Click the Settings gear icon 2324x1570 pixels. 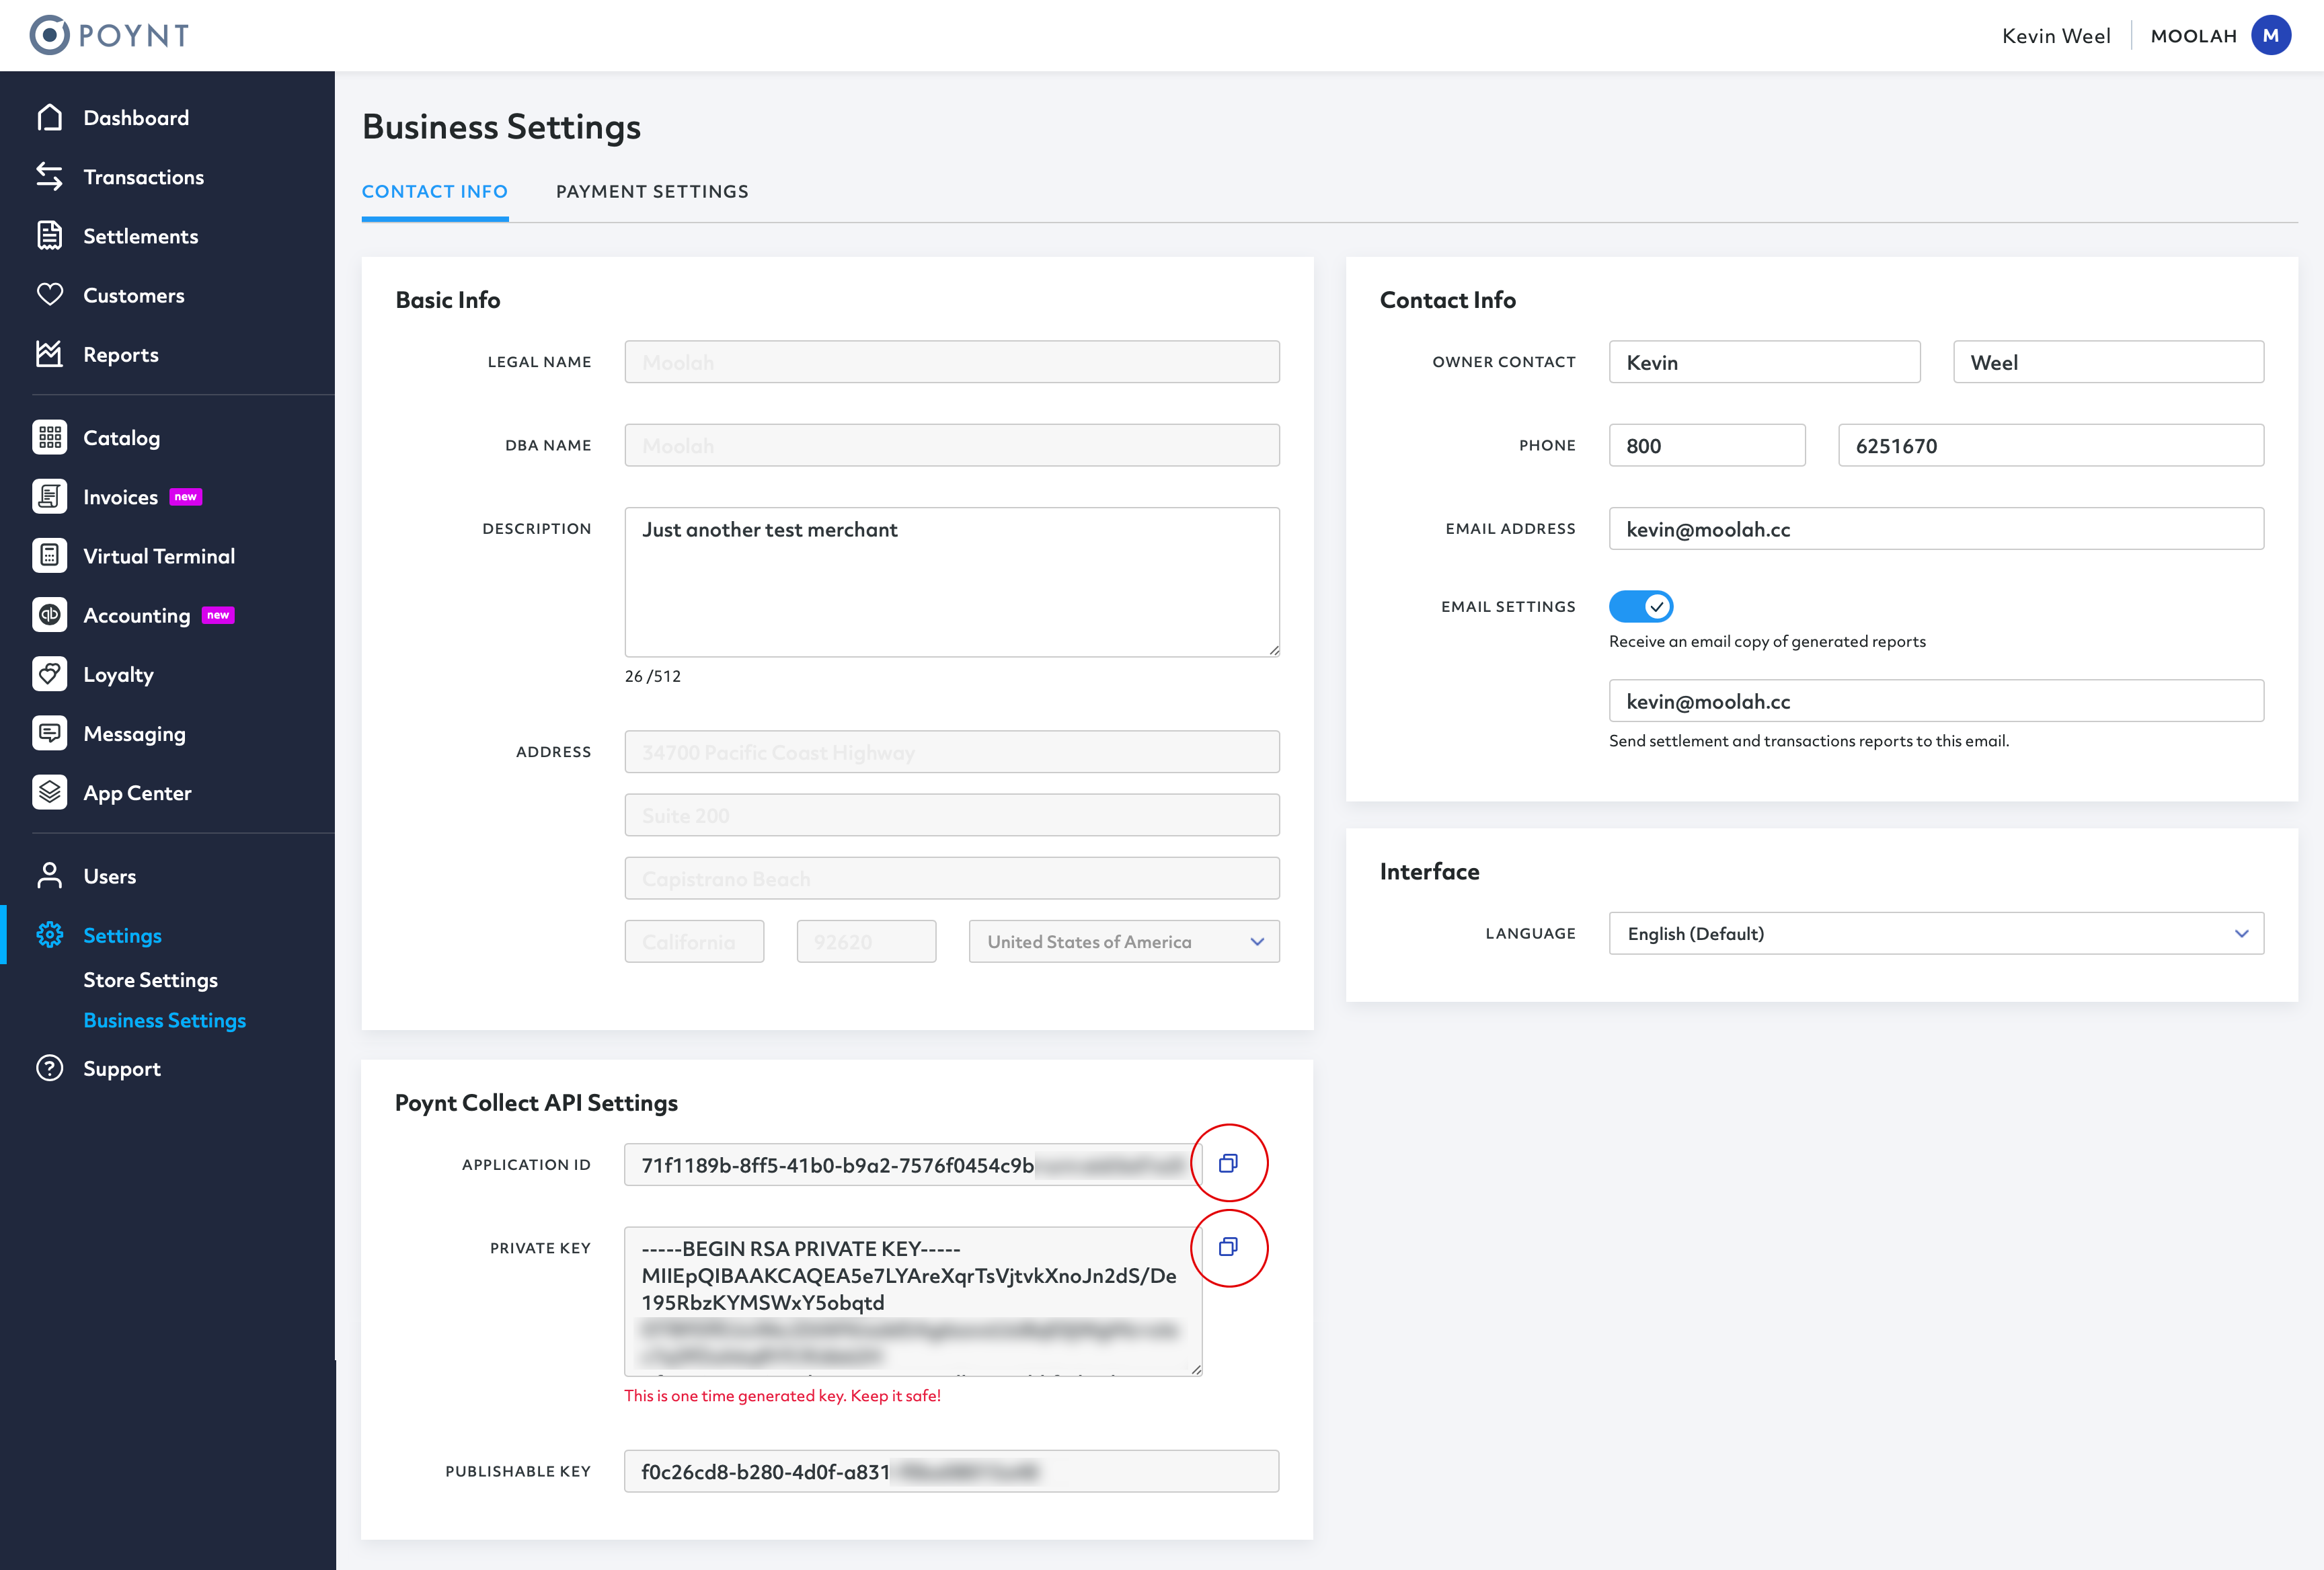coord(49,935)
